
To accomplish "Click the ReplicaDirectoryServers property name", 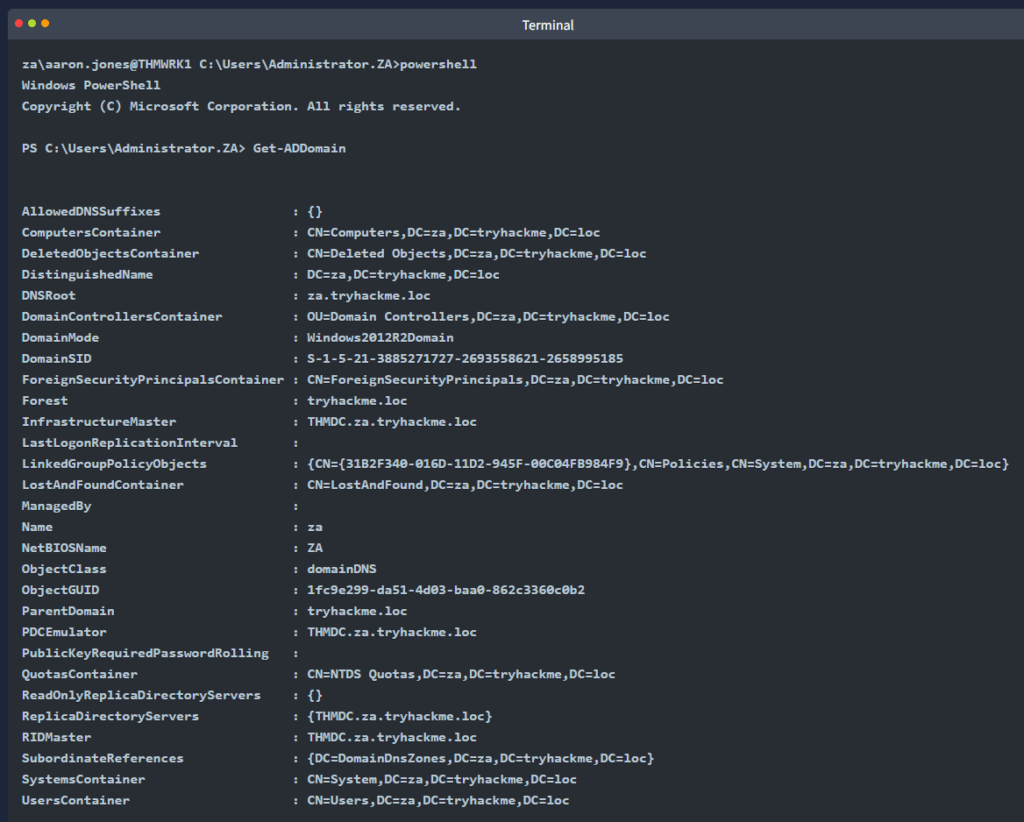I will click(x=110, y=716).
